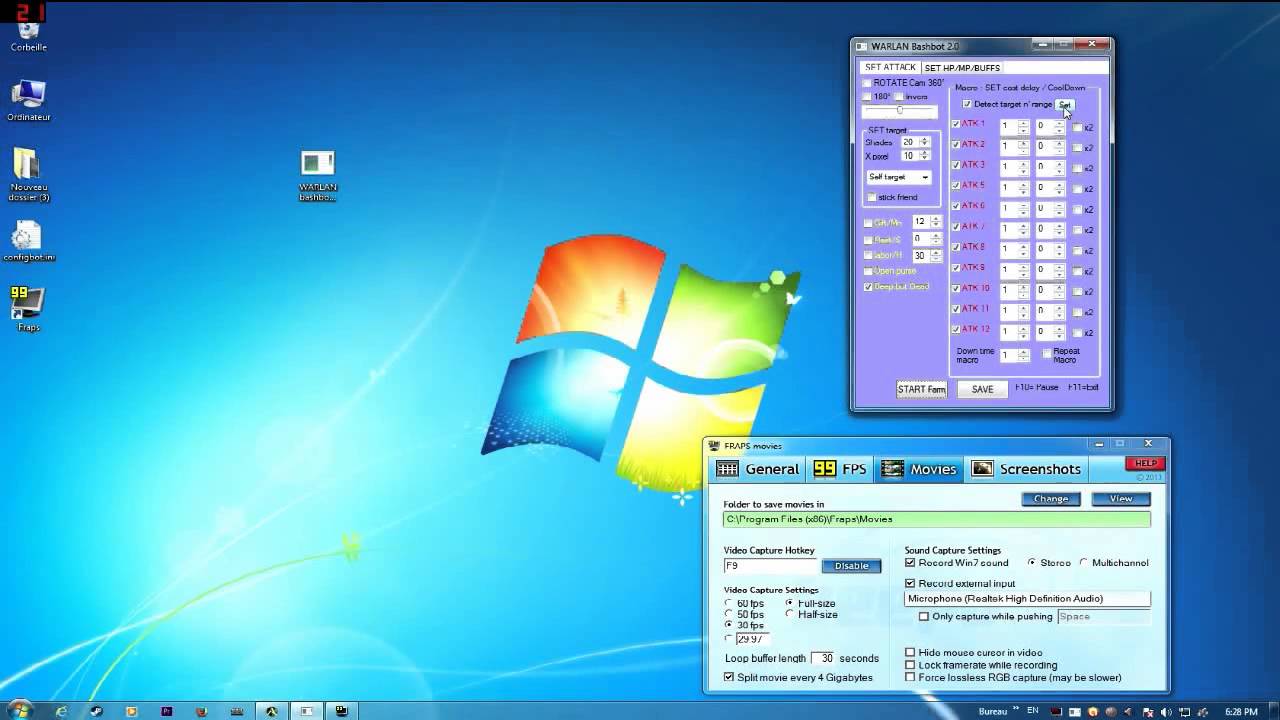
Task: Select the 60 fps radio button
Action: pyautogui.click(x=728, y=604)
